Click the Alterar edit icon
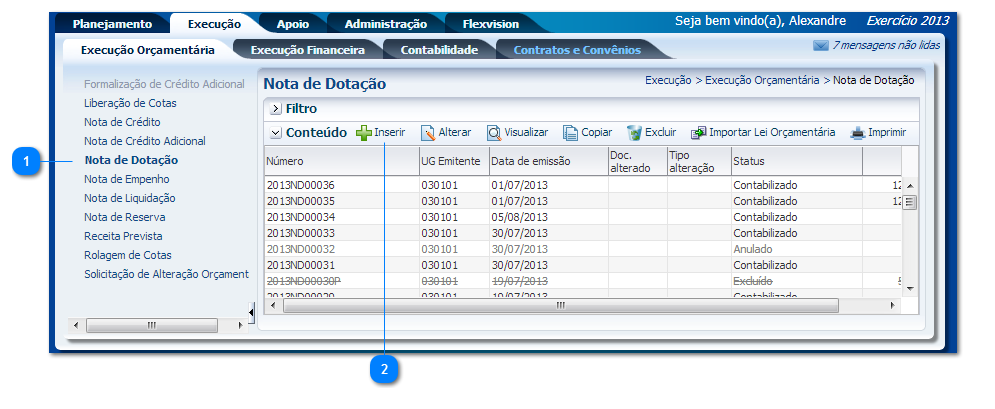 428,133
